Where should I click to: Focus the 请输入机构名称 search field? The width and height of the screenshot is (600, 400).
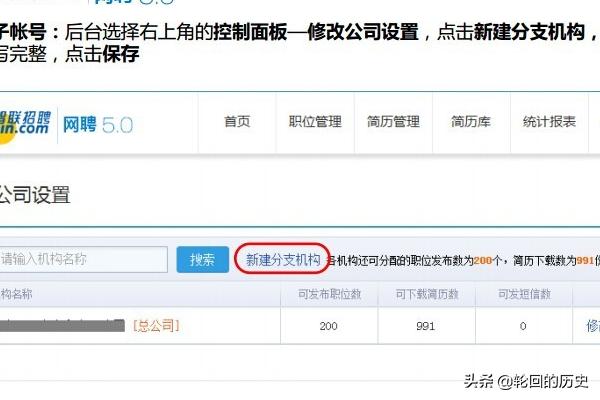(x=83, y=260)
